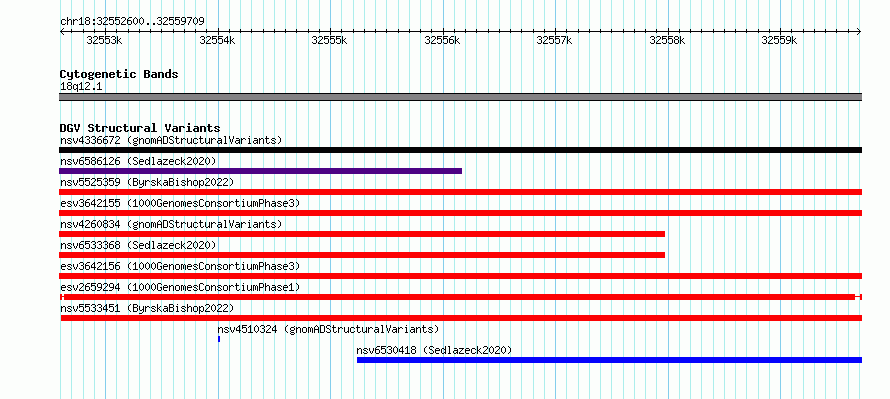Click the red nsv4260834 gnomAD variant bar
This screenshot has width=890, height=399.
tap(362, 234)
